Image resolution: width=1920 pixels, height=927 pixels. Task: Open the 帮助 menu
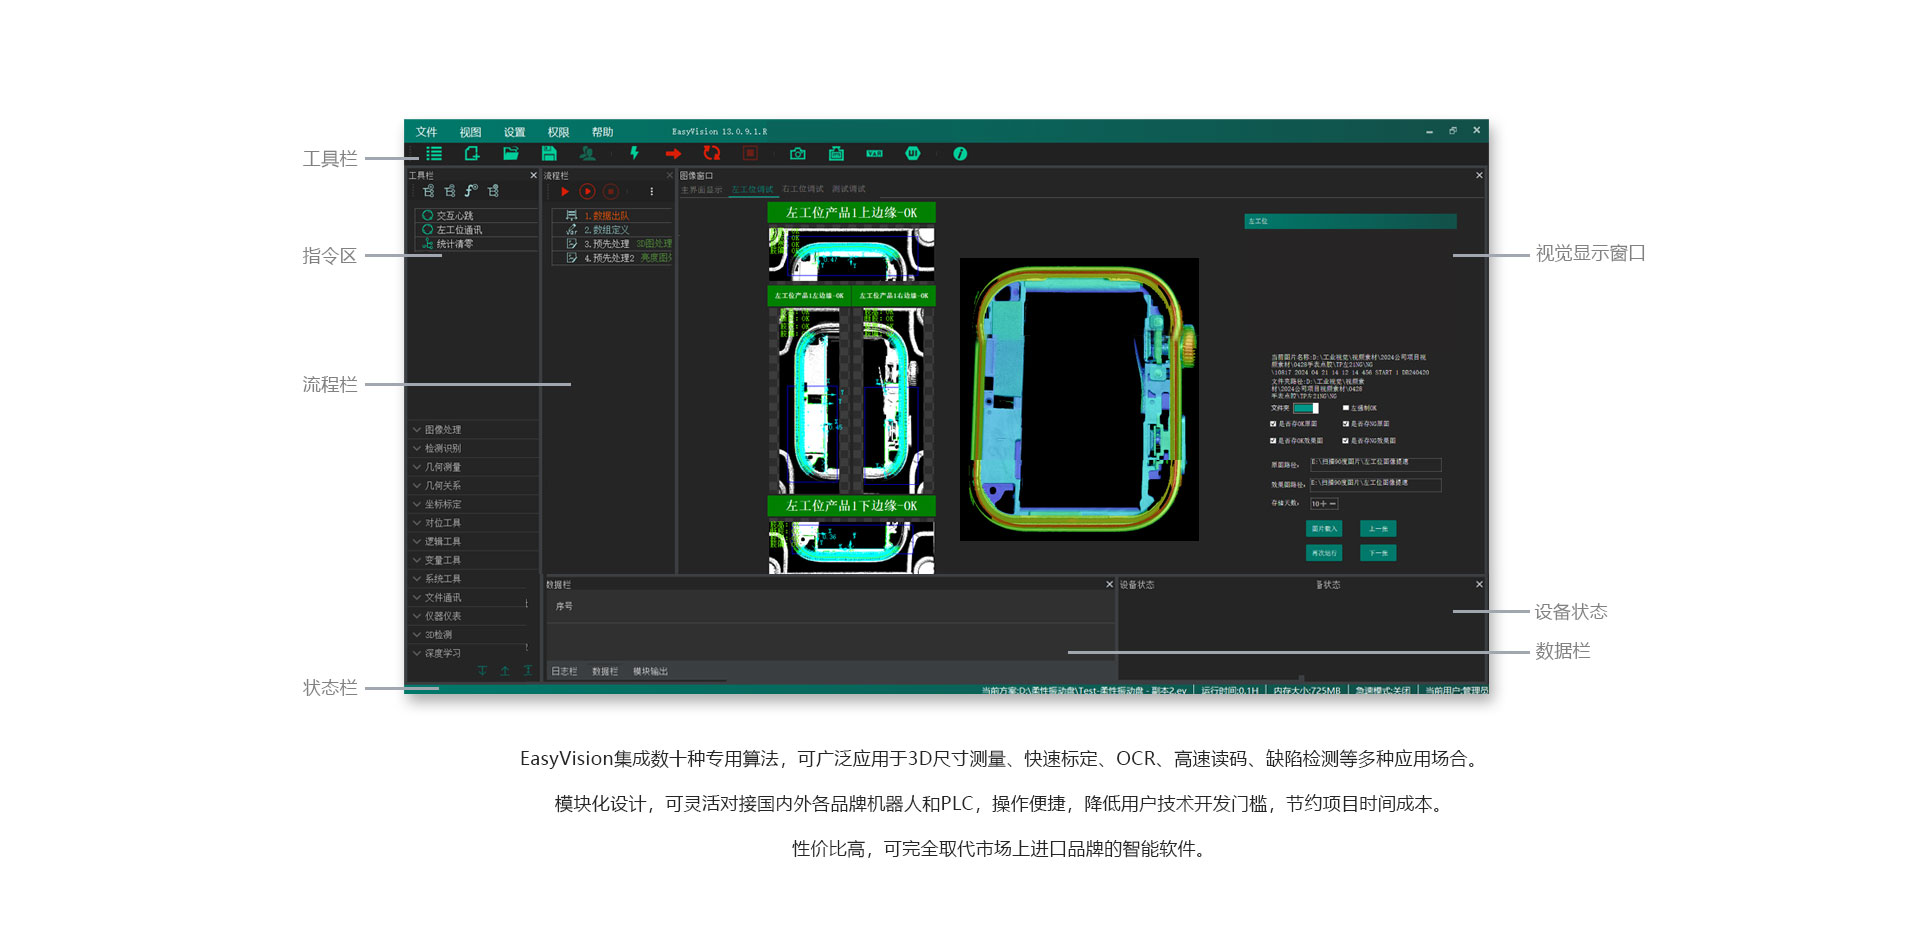coord(603,132)
